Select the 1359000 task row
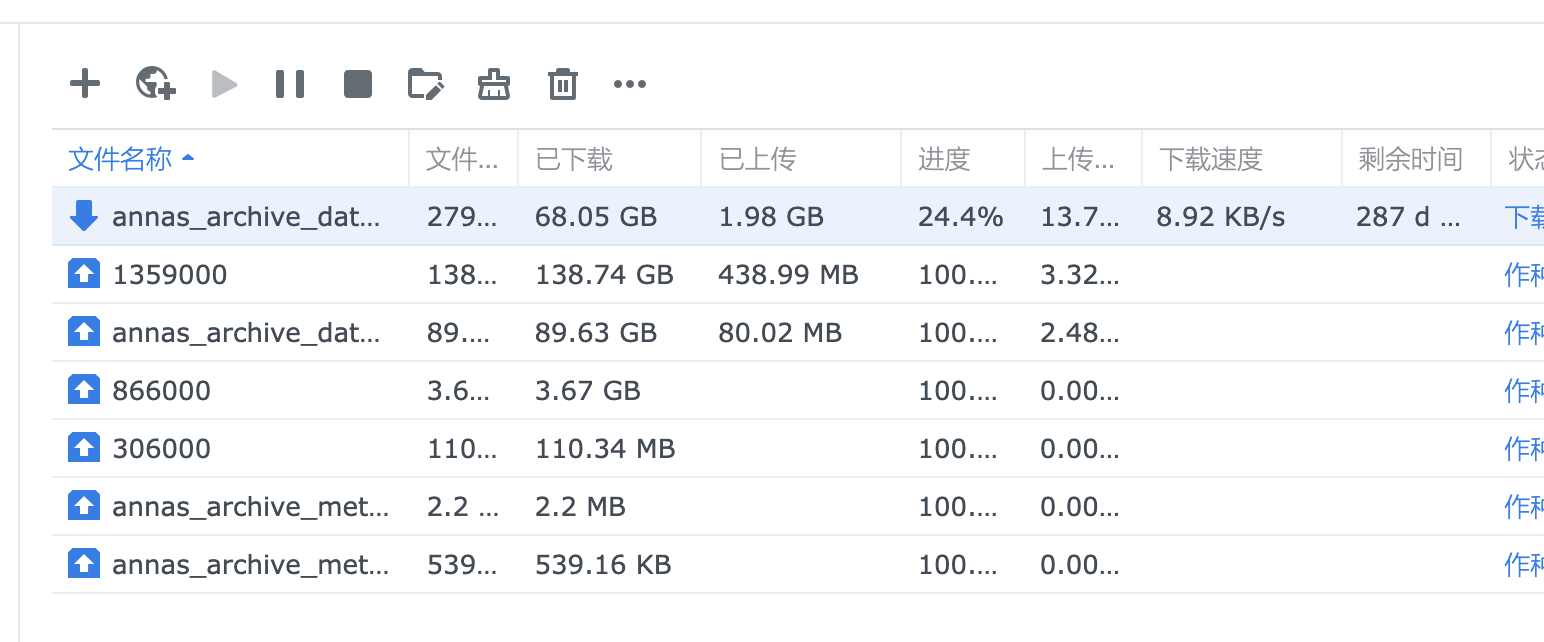Image resolution: width=1544 pixels, height=642 pixels. [x=170, y=275]
